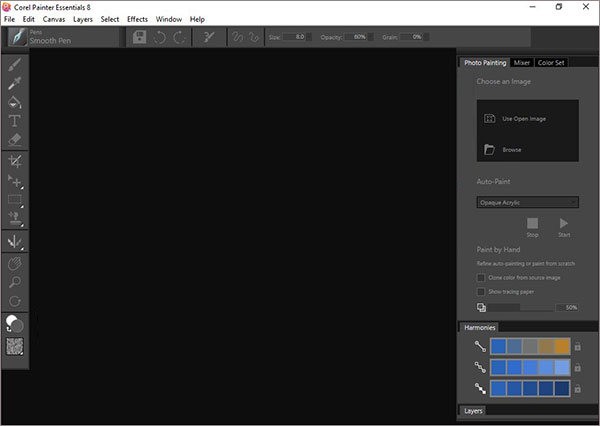Click the Size value field
Viewport: 600px width, 426px height.
pyautogui.click(x=294, y=37)
